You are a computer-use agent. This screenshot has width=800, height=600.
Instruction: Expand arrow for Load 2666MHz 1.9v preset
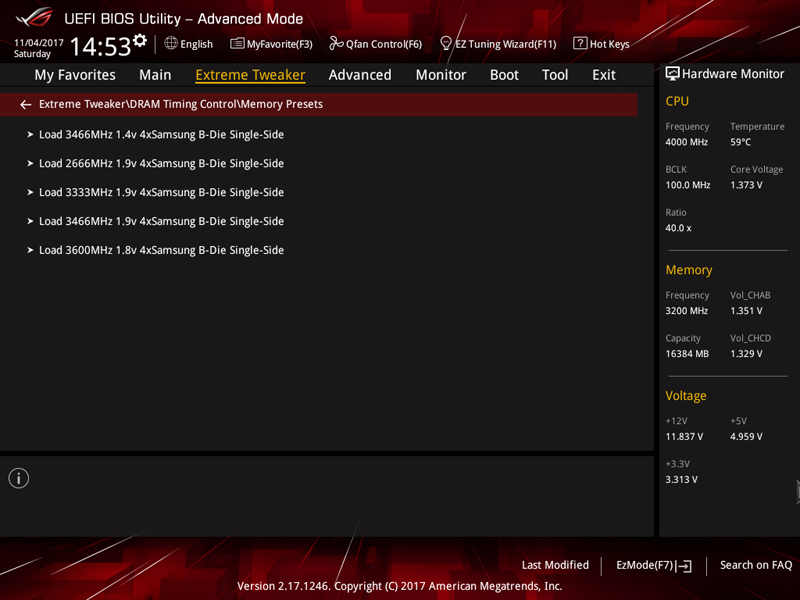30,164
